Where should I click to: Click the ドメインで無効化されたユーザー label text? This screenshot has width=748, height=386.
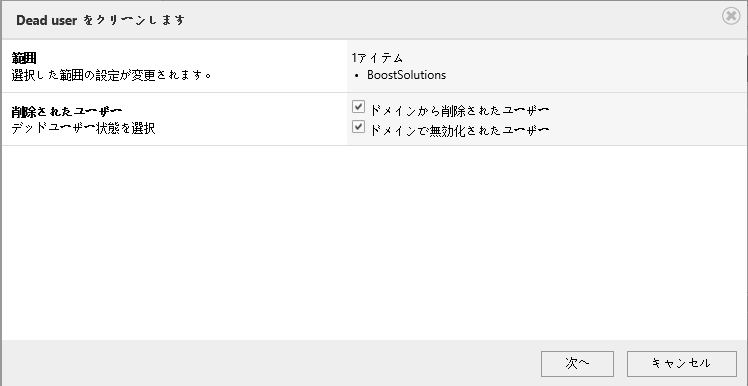click(459, 130)
